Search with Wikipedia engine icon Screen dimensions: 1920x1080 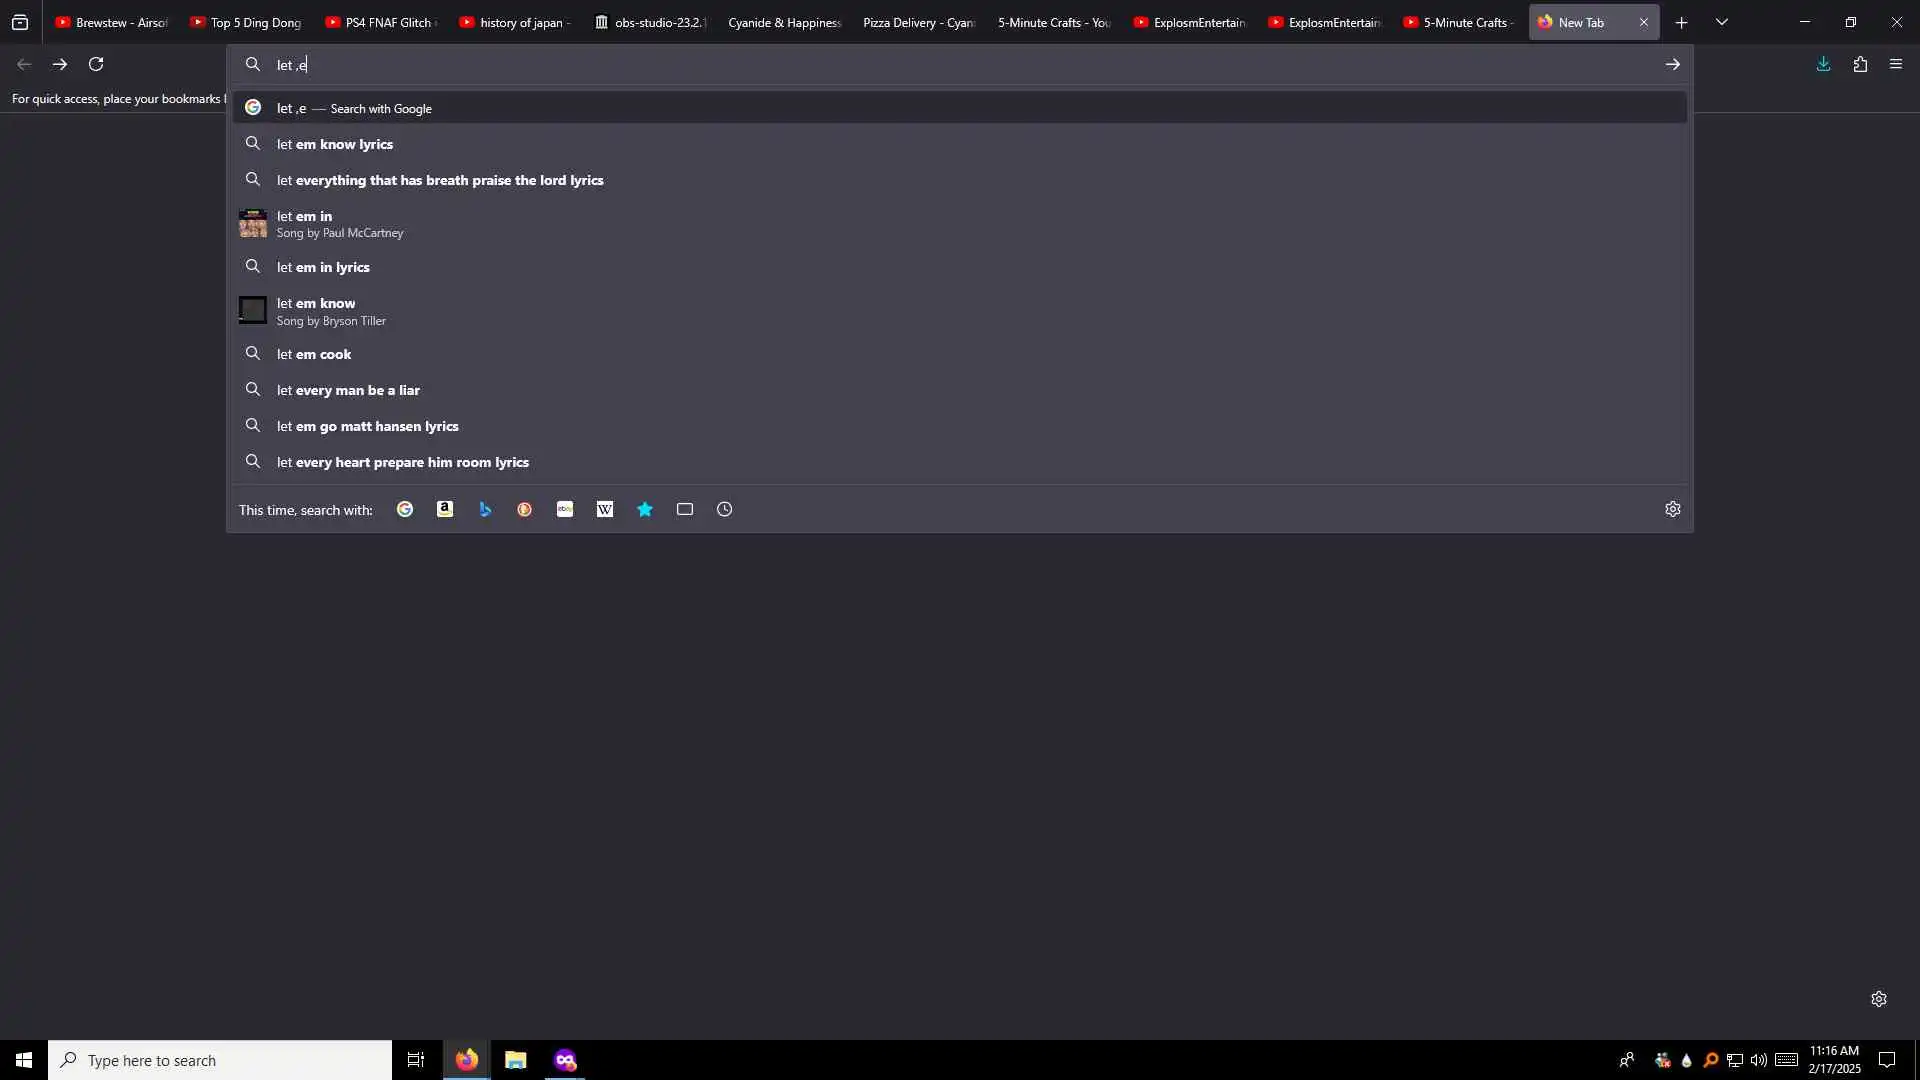pos(605,509)
